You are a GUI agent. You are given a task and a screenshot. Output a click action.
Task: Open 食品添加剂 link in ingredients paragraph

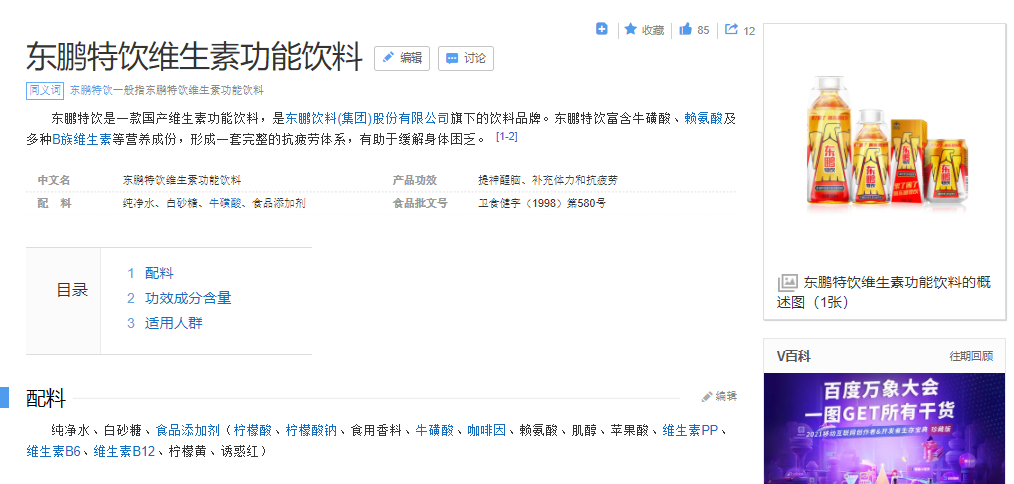click(x=188, y=430)
